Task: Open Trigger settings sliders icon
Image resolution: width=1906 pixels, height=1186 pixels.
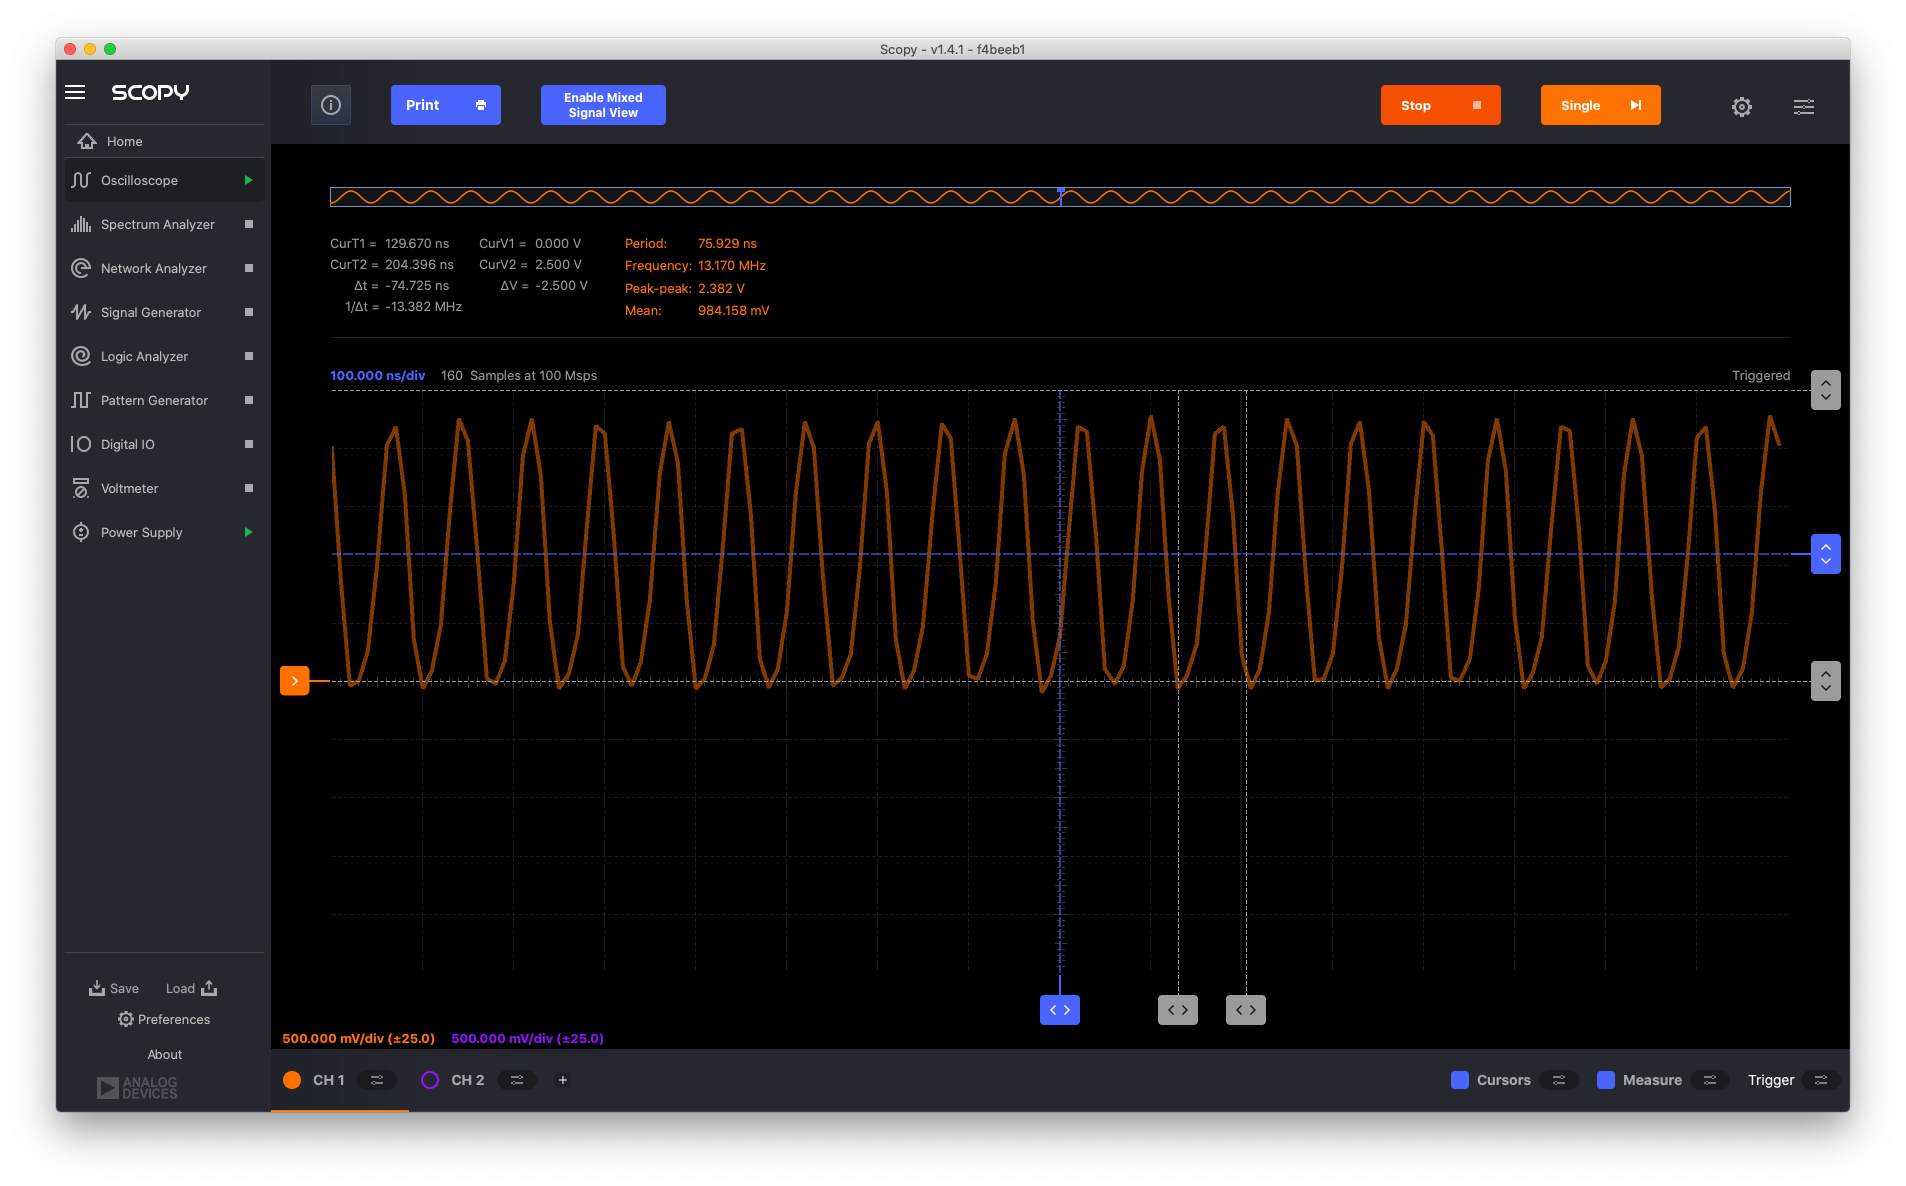Action: tap(1821, 1080)
